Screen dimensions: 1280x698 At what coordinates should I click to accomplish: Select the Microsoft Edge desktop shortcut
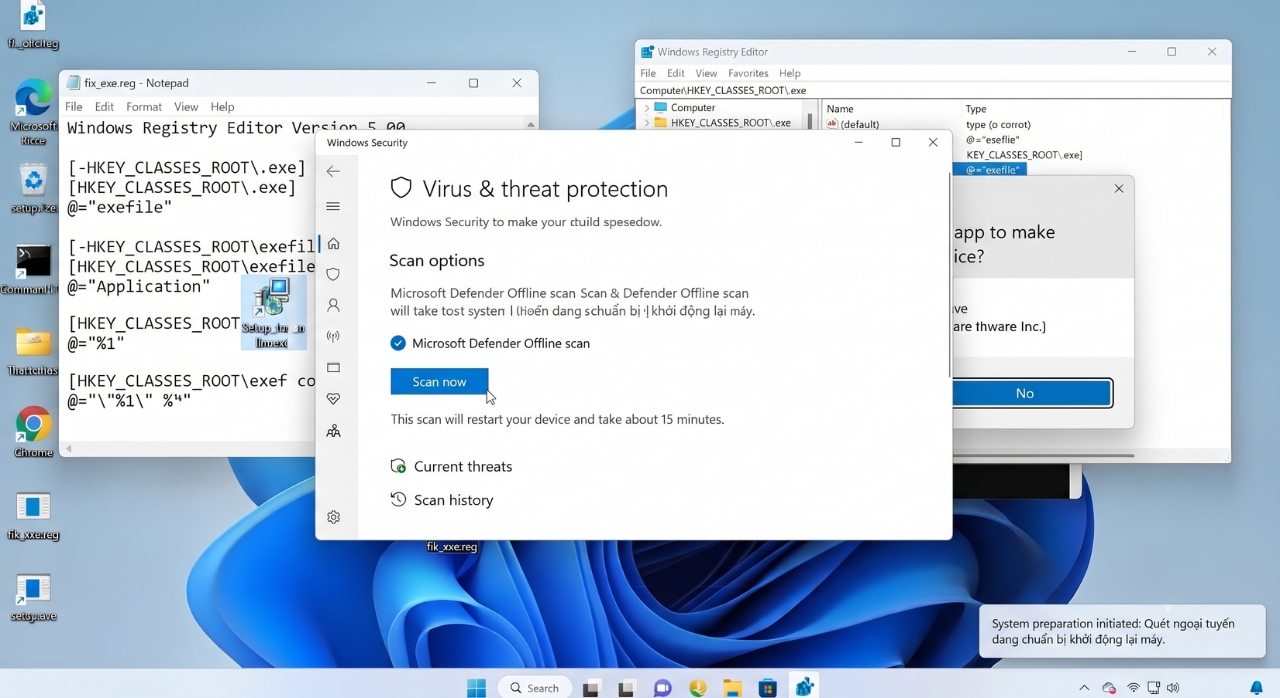point(33,111)
